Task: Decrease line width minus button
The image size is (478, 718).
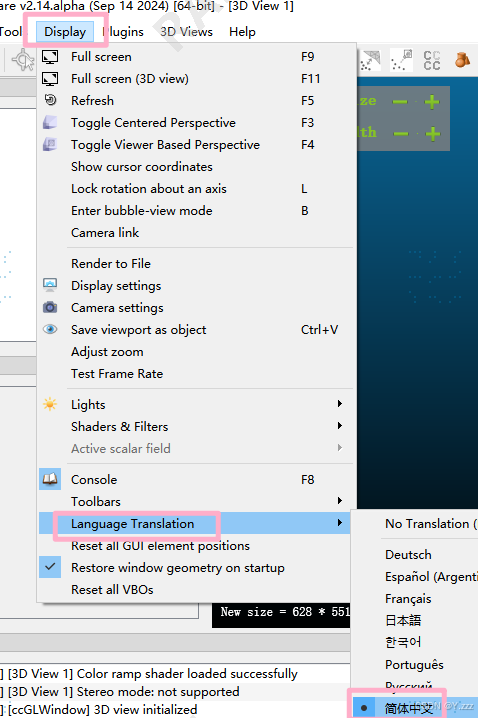Action: click(x=401, y=134)
